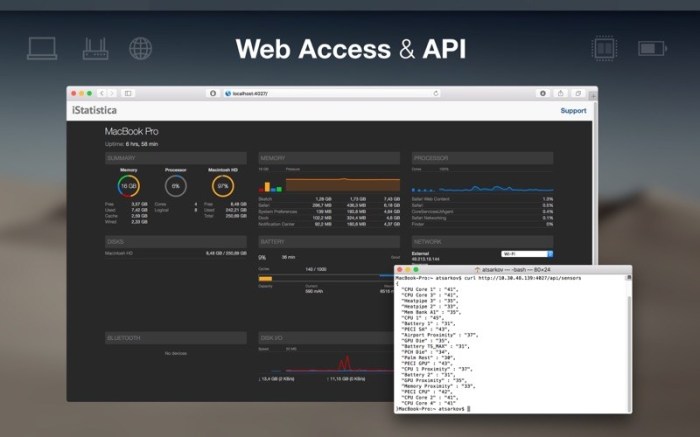Select the Terminal window title bar

click(x=512, y=269)
